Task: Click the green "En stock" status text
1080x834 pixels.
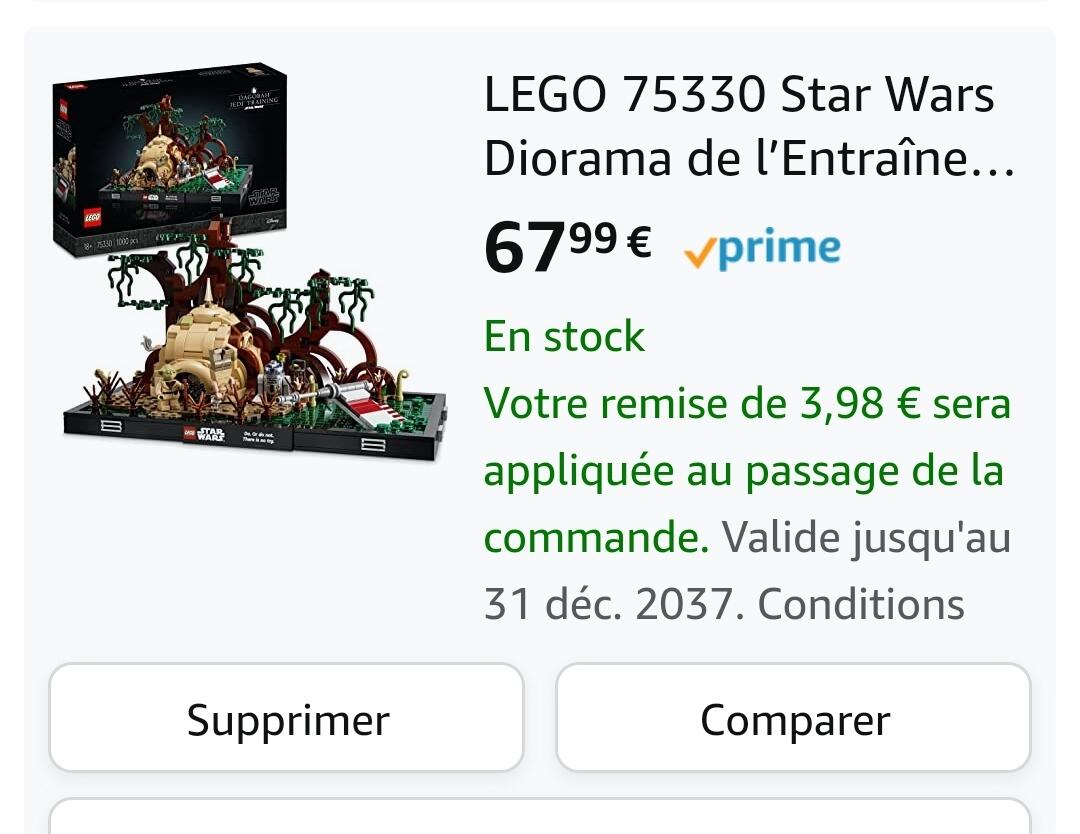Action: point(564,336)
